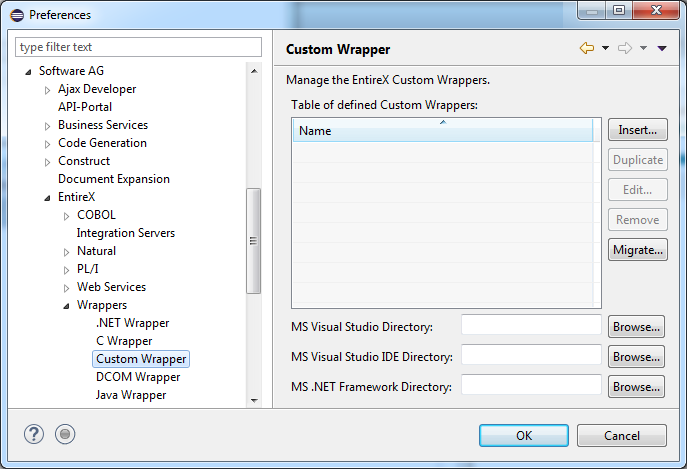This screenshot has width=687, height=470.
Task: Expand the Ajax Developer node
Action: click(47, 90)
